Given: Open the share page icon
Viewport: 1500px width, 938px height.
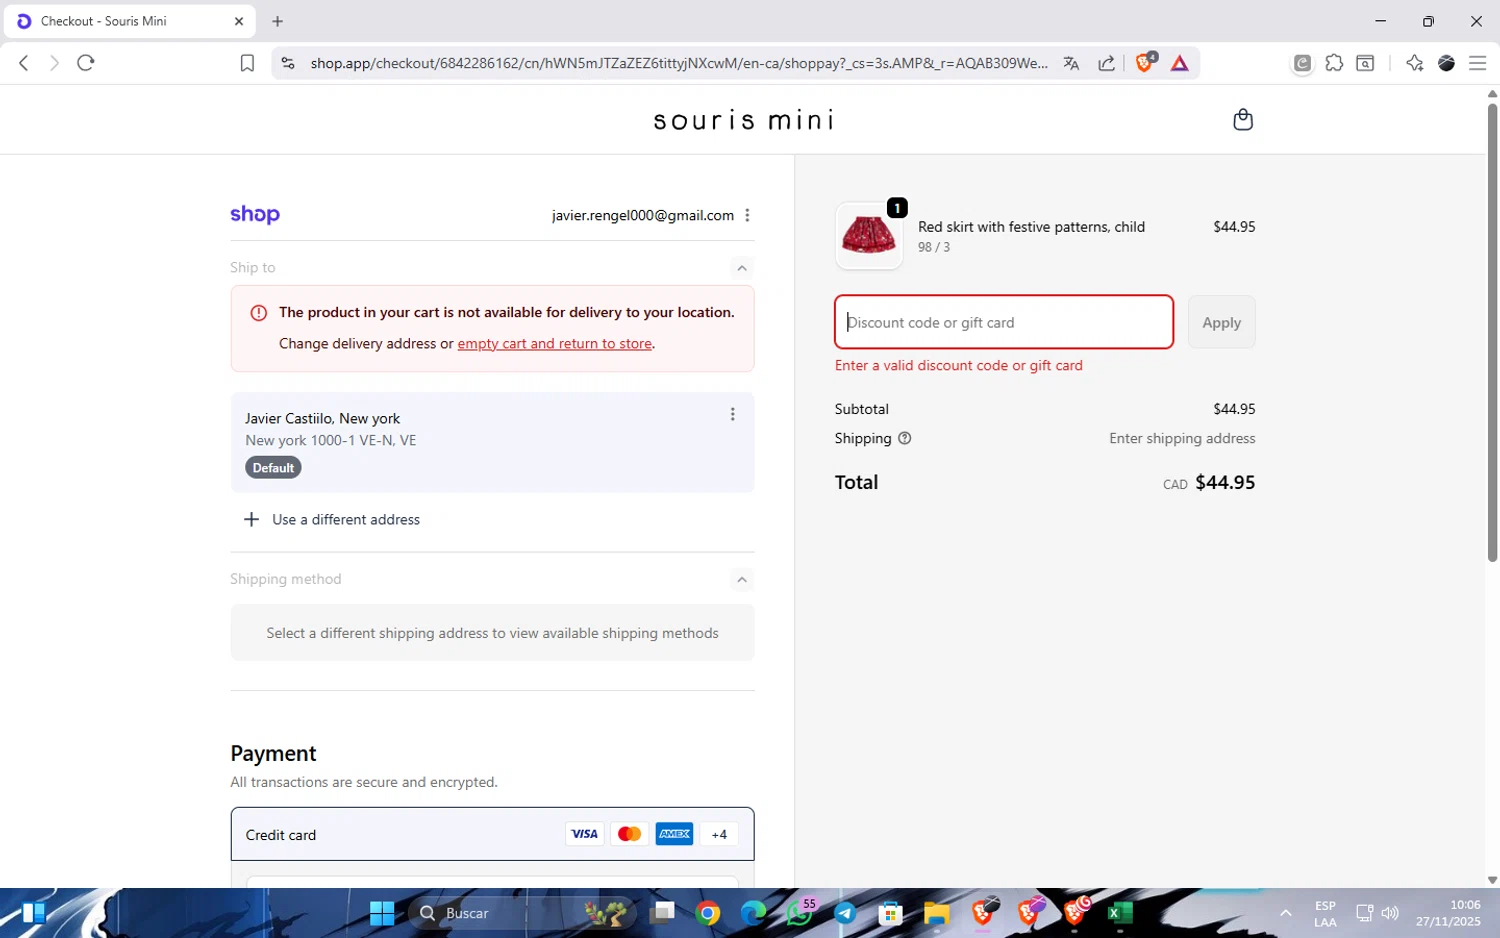Looking at the screenshot, I should click(x=1107, y=63).
